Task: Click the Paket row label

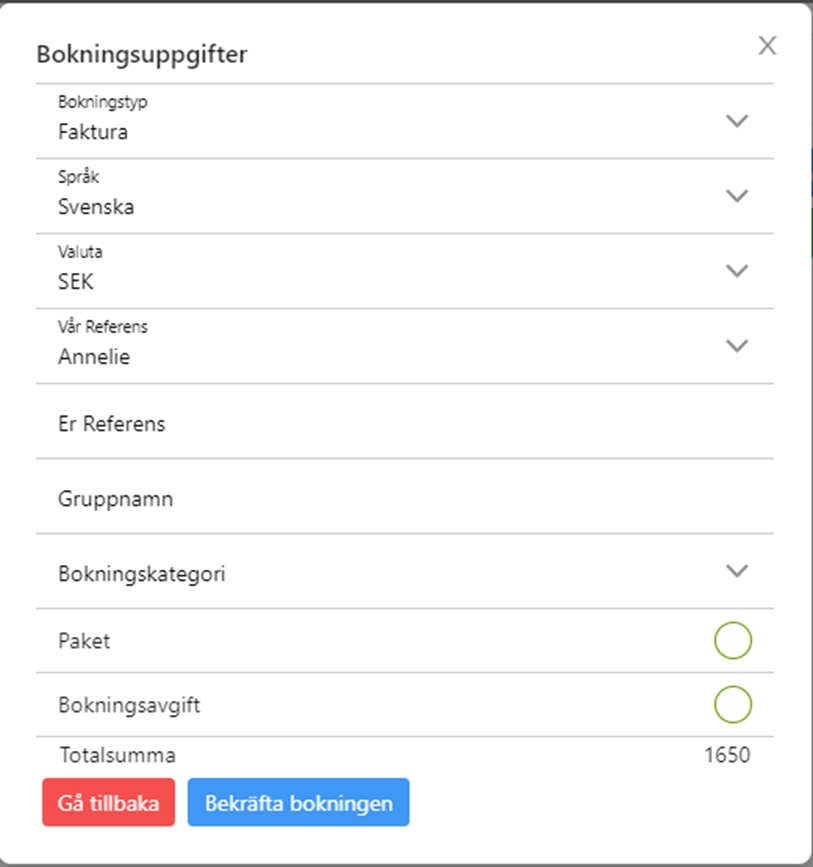Action: (x=84, y=641)
